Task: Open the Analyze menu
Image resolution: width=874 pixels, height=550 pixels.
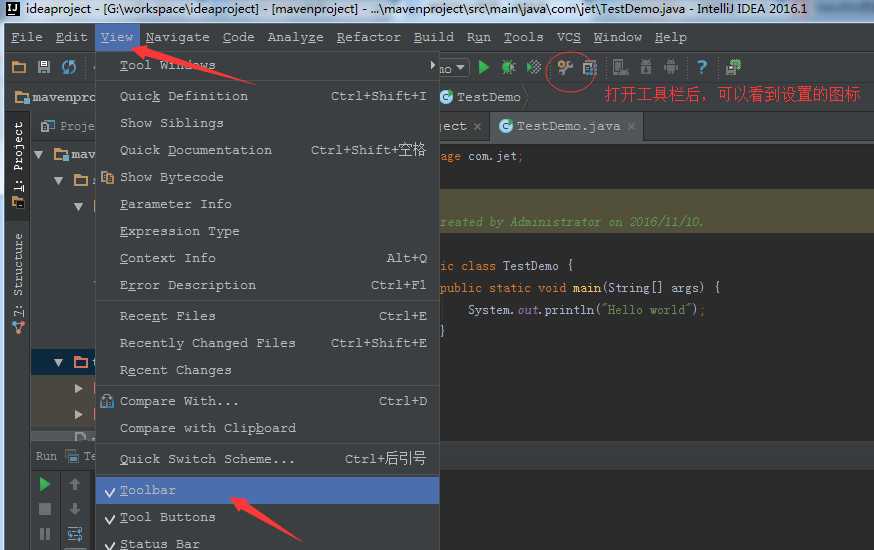Action: pyautogui.click(x=295, y=37)
